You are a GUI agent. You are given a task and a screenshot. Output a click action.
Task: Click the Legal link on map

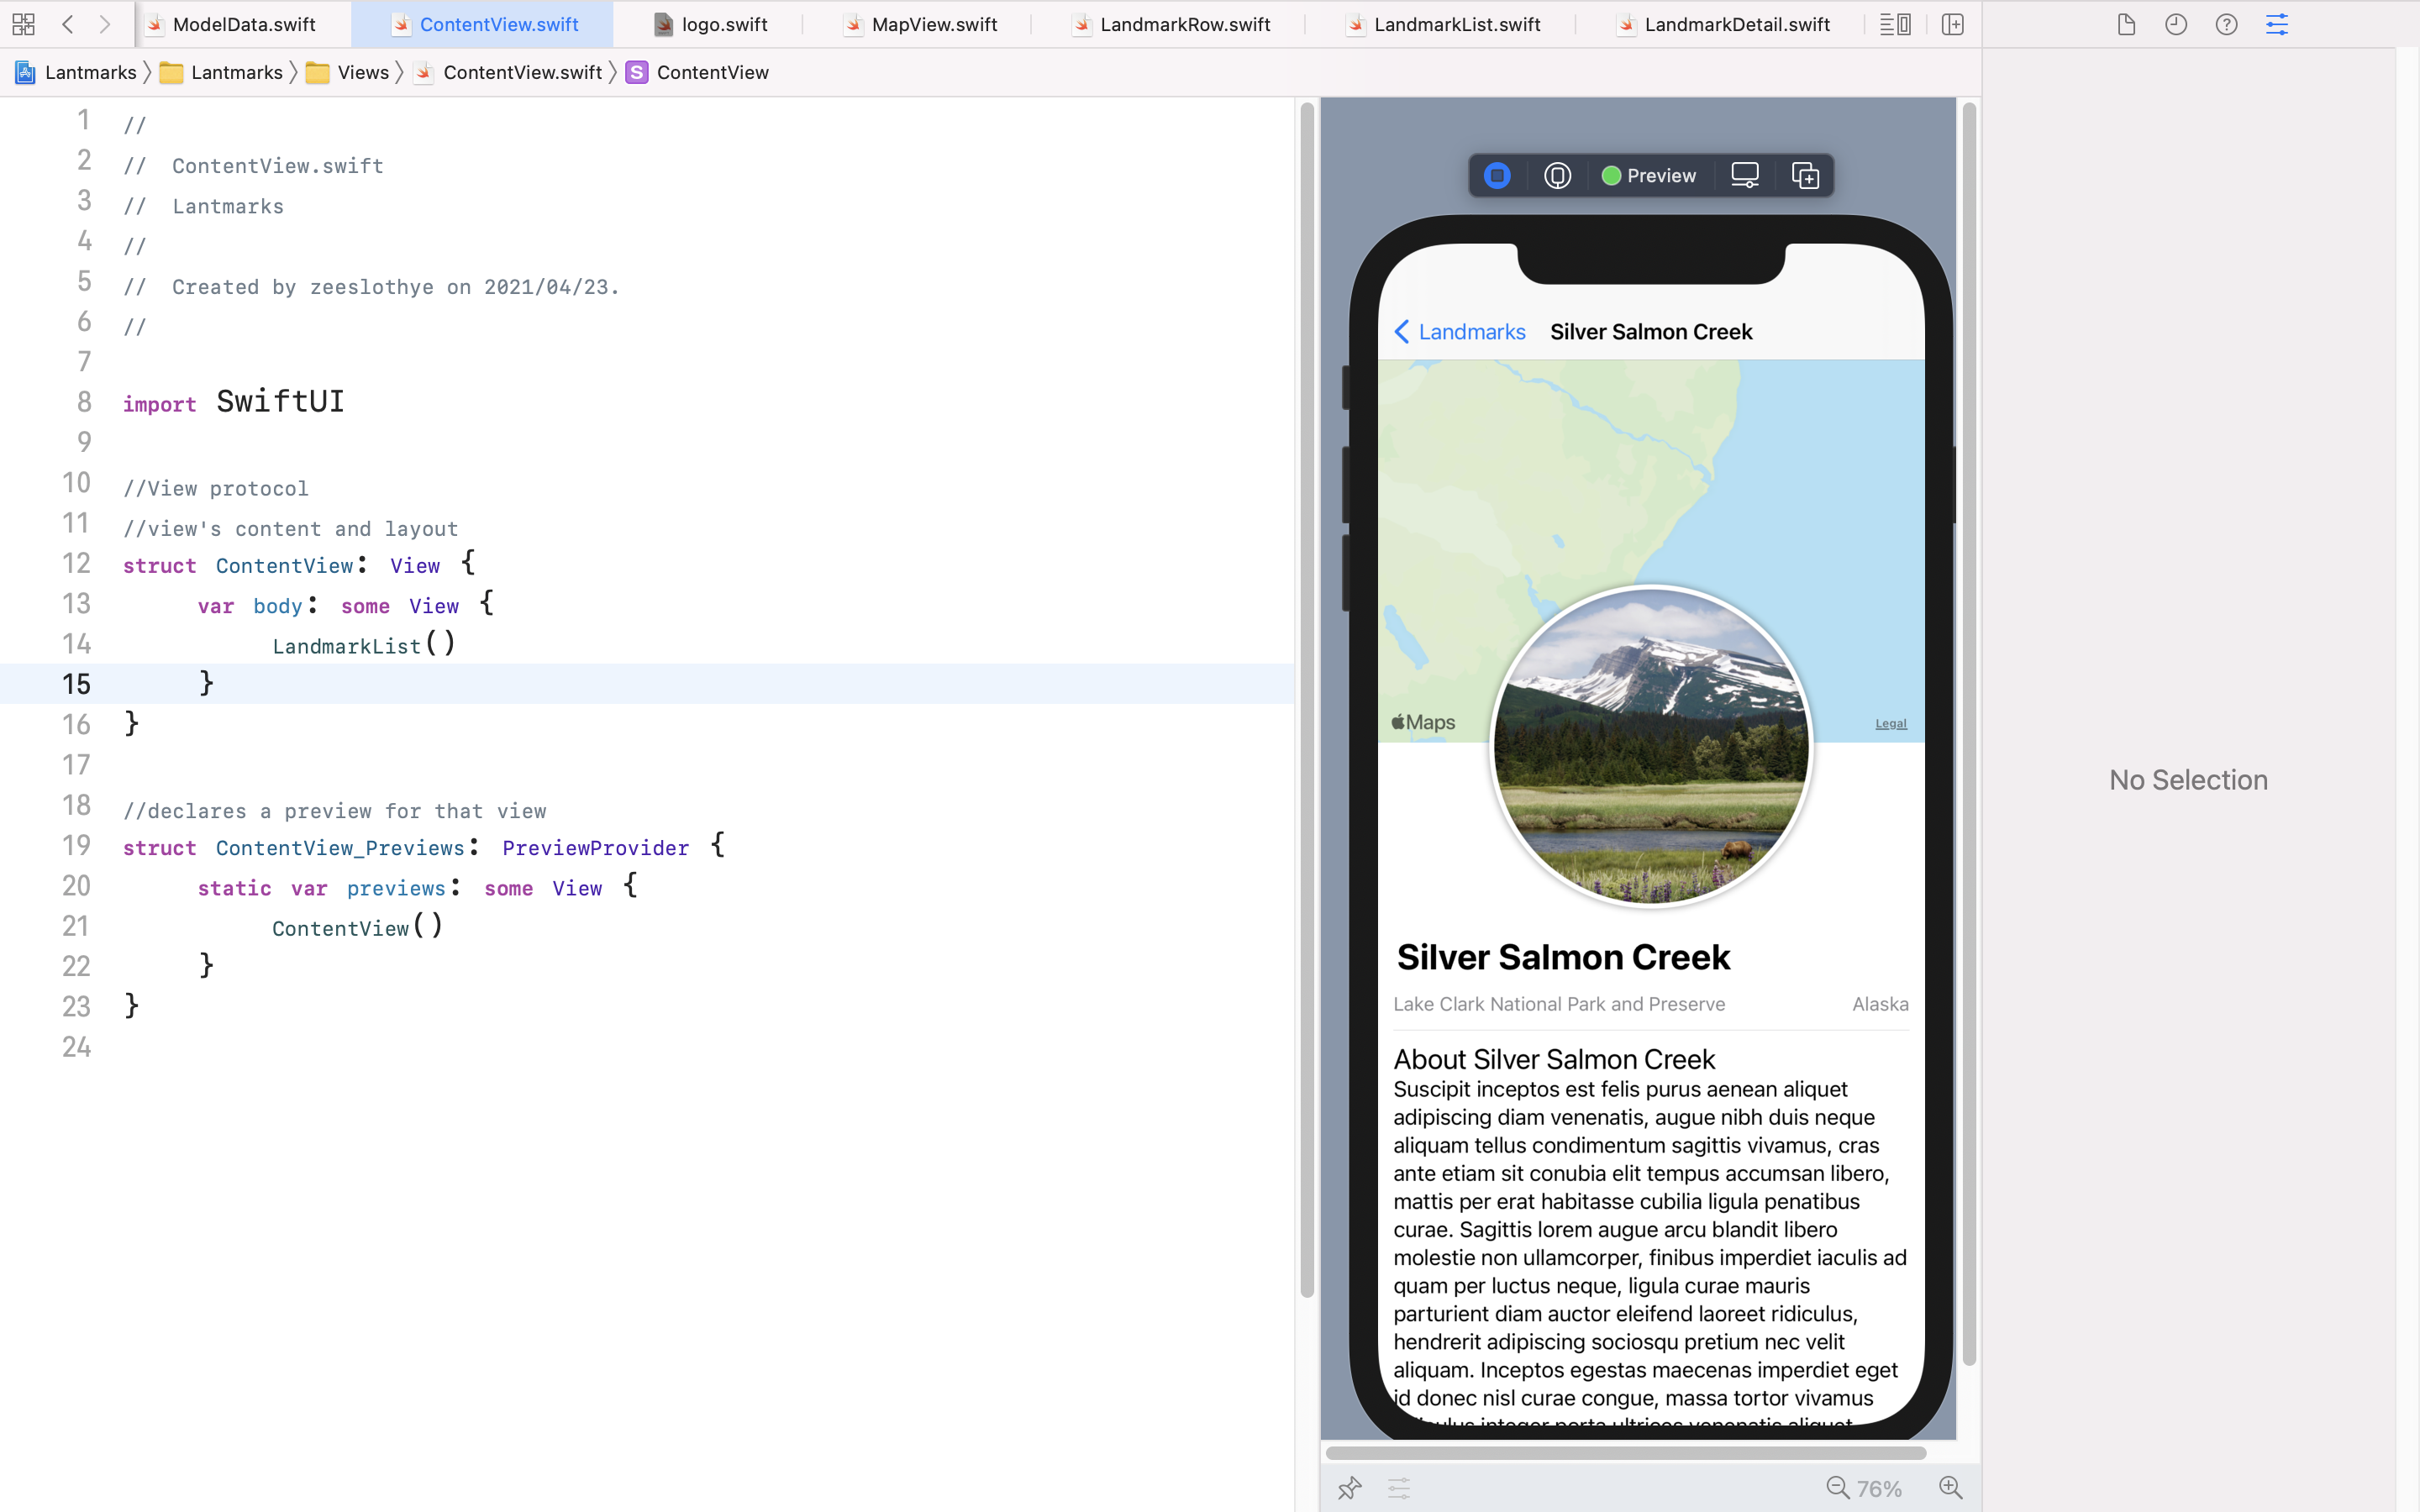(x=1890, y=723)
